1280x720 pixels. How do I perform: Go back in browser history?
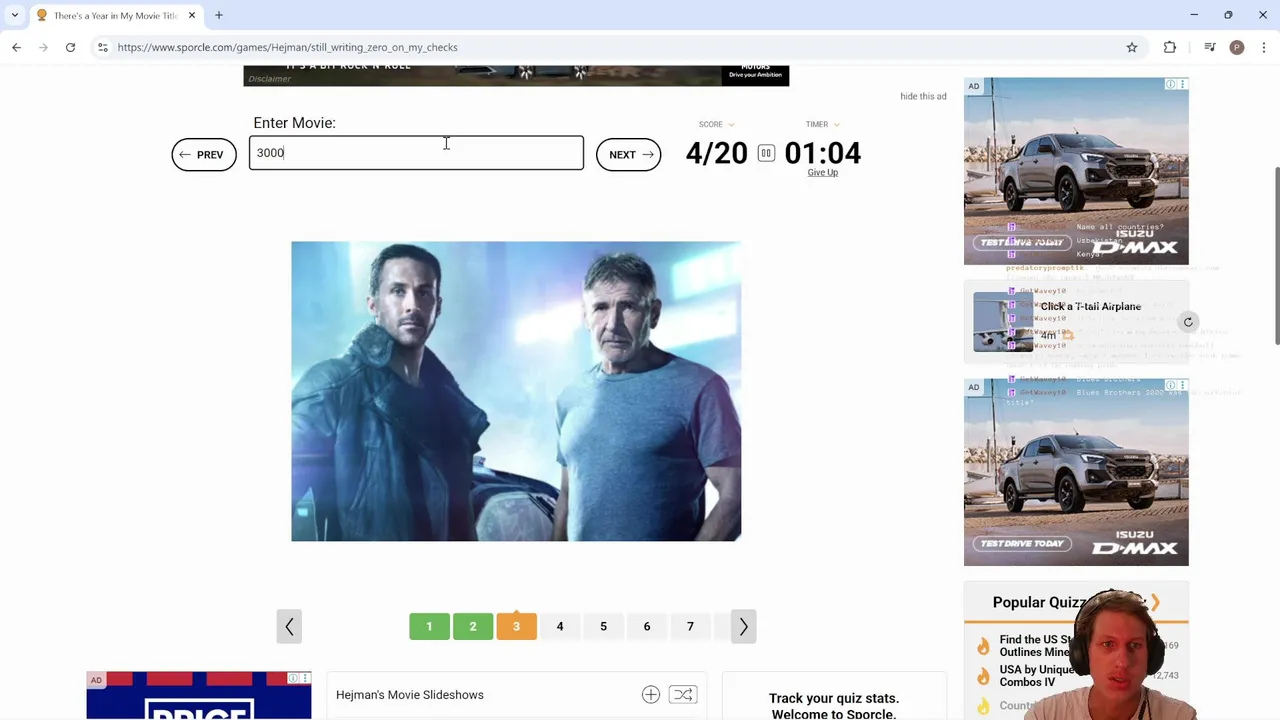tap(16, 47)
